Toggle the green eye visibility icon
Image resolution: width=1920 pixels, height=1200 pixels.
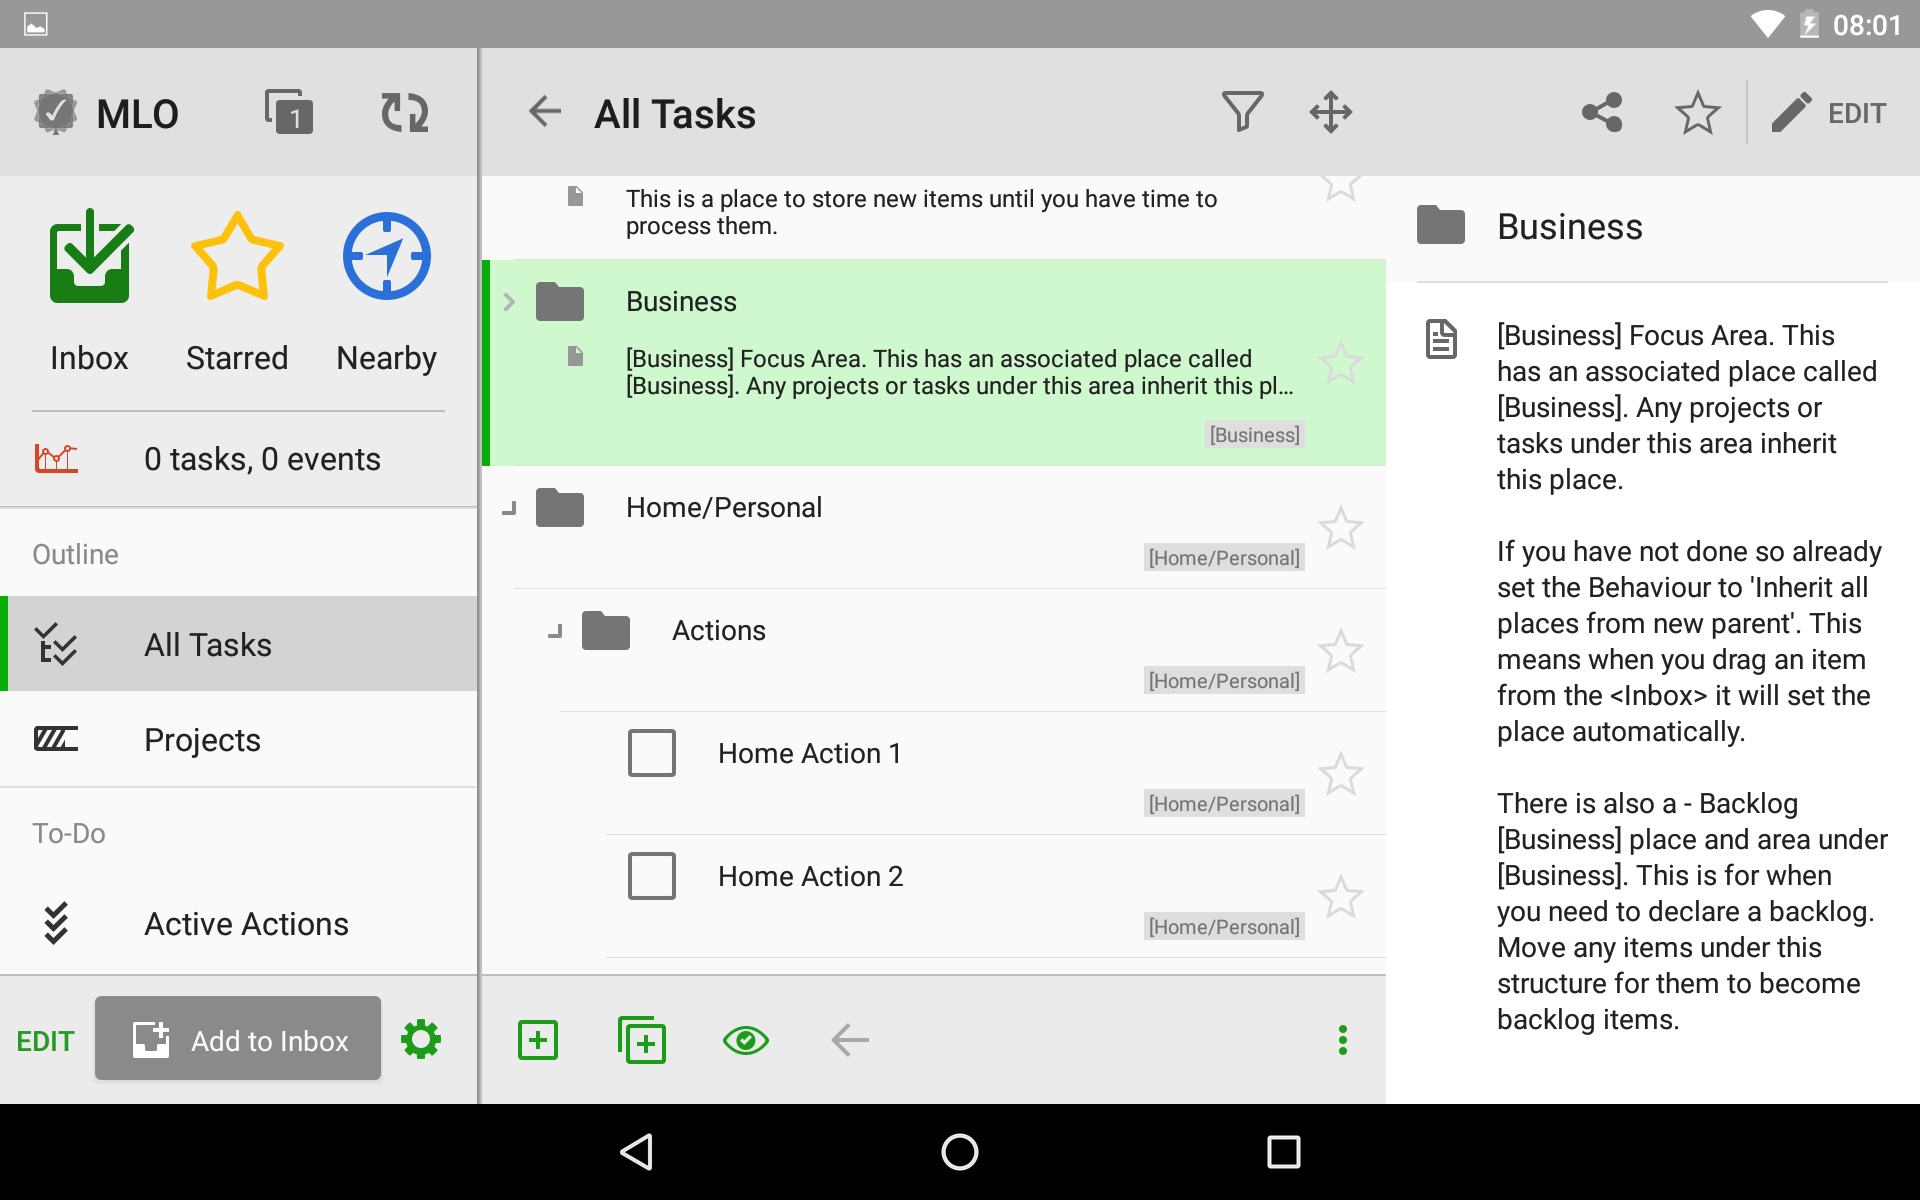(x=745, y=1040)
